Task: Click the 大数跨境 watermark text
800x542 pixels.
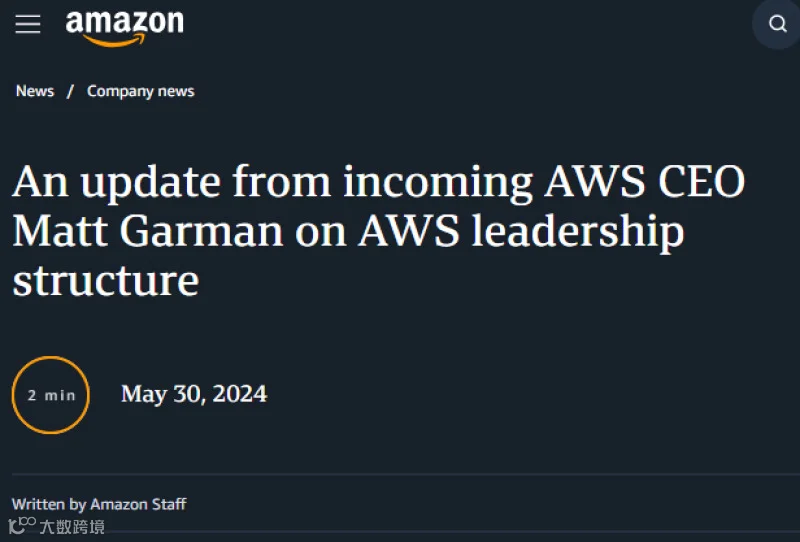Action: (72, 527)
